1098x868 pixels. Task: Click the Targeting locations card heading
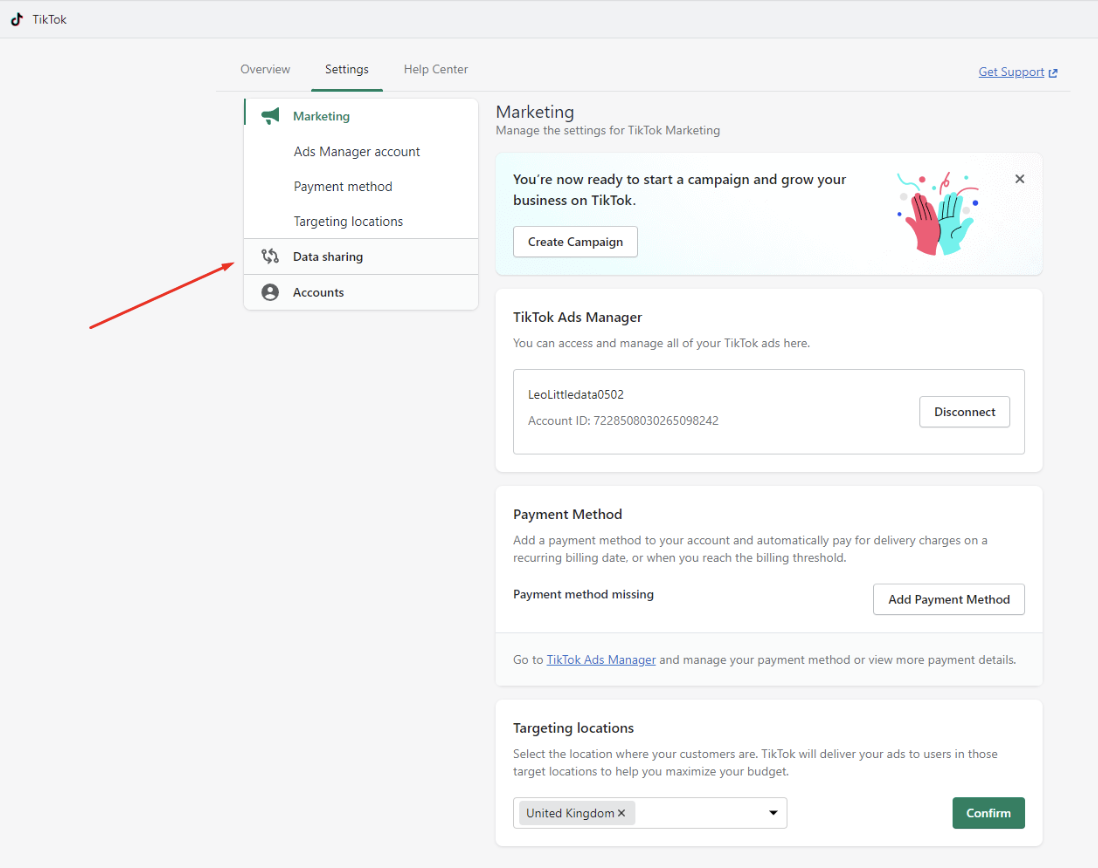(x=573, y=728)
